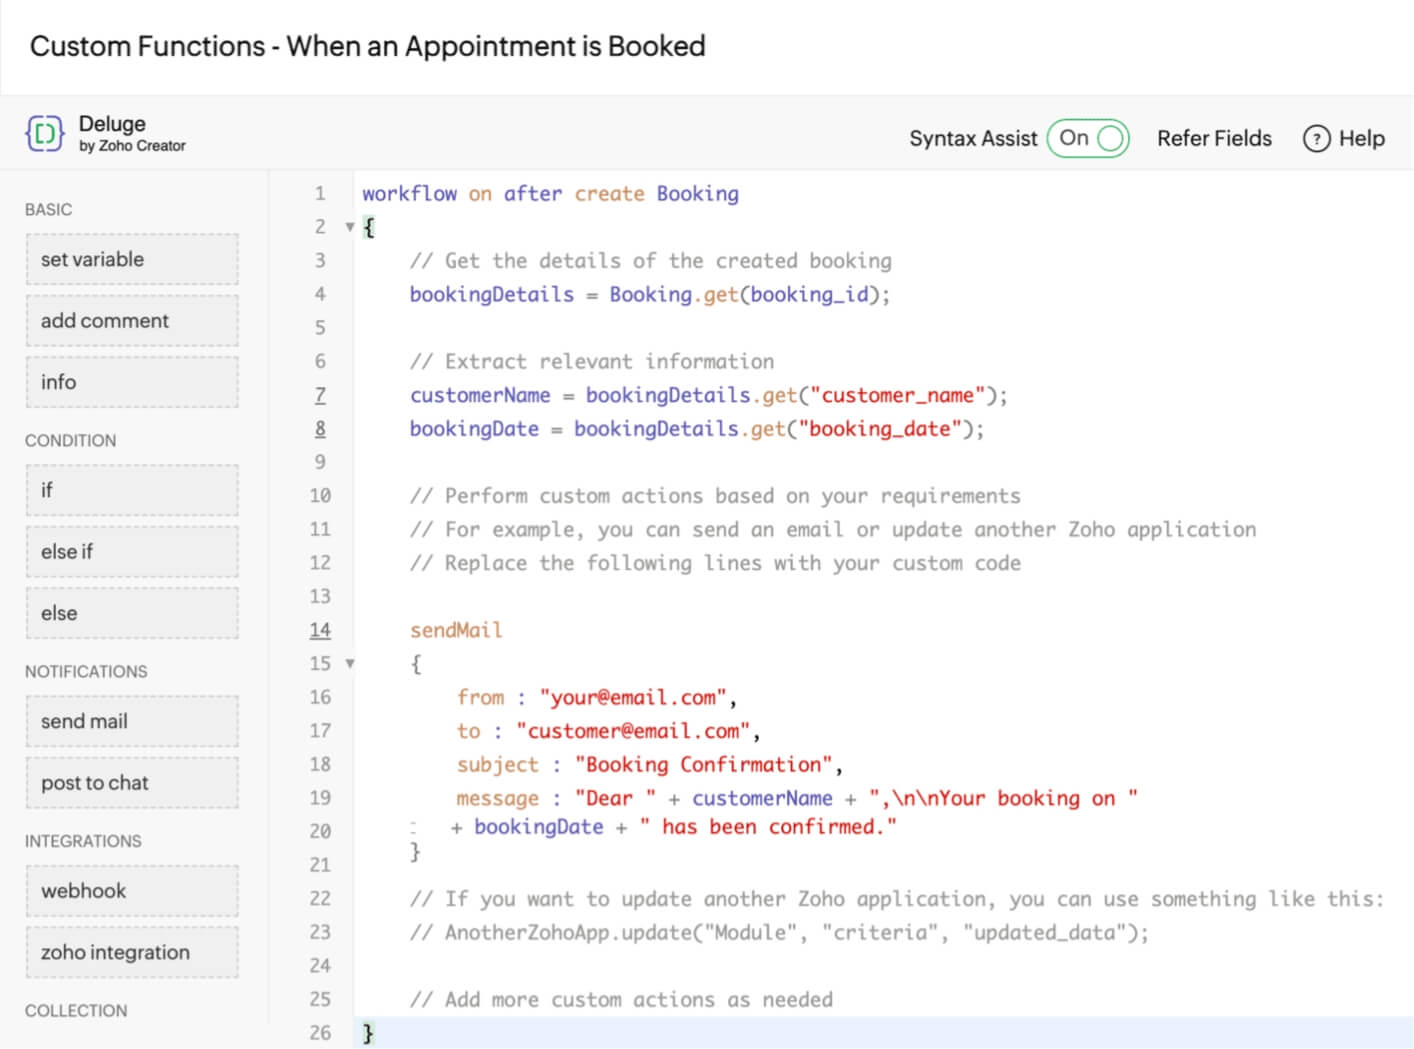Select the else if condition block
Screen dimensions: 1414x1049
pyautogui.click(x=132, y=552)
